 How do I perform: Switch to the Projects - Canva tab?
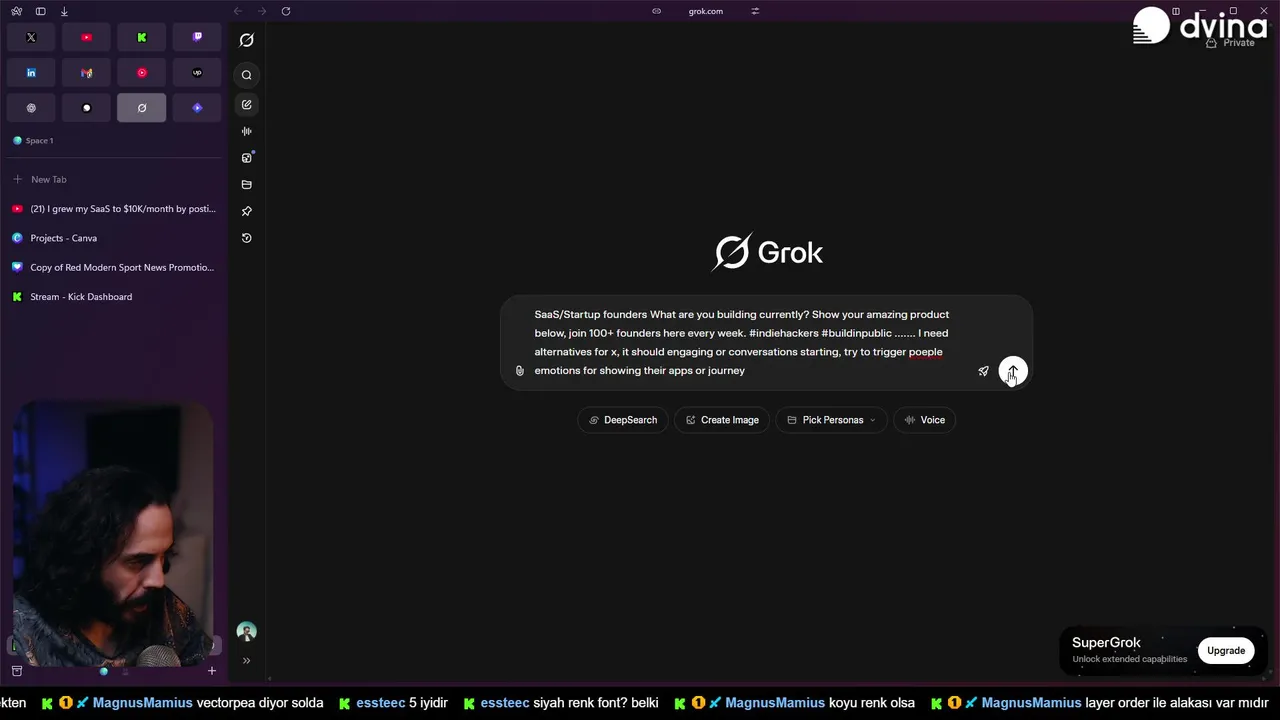click(114, 238)
